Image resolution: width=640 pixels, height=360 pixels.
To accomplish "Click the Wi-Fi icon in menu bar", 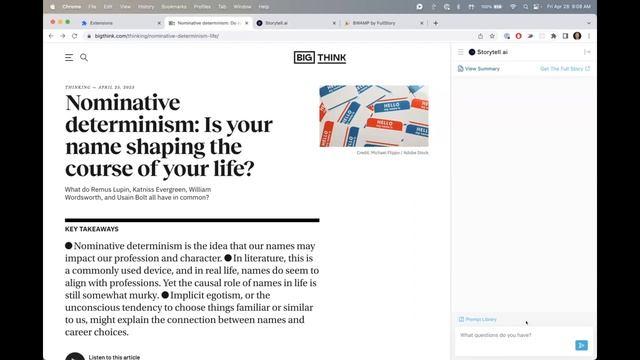I will click(x=513, y=7).
